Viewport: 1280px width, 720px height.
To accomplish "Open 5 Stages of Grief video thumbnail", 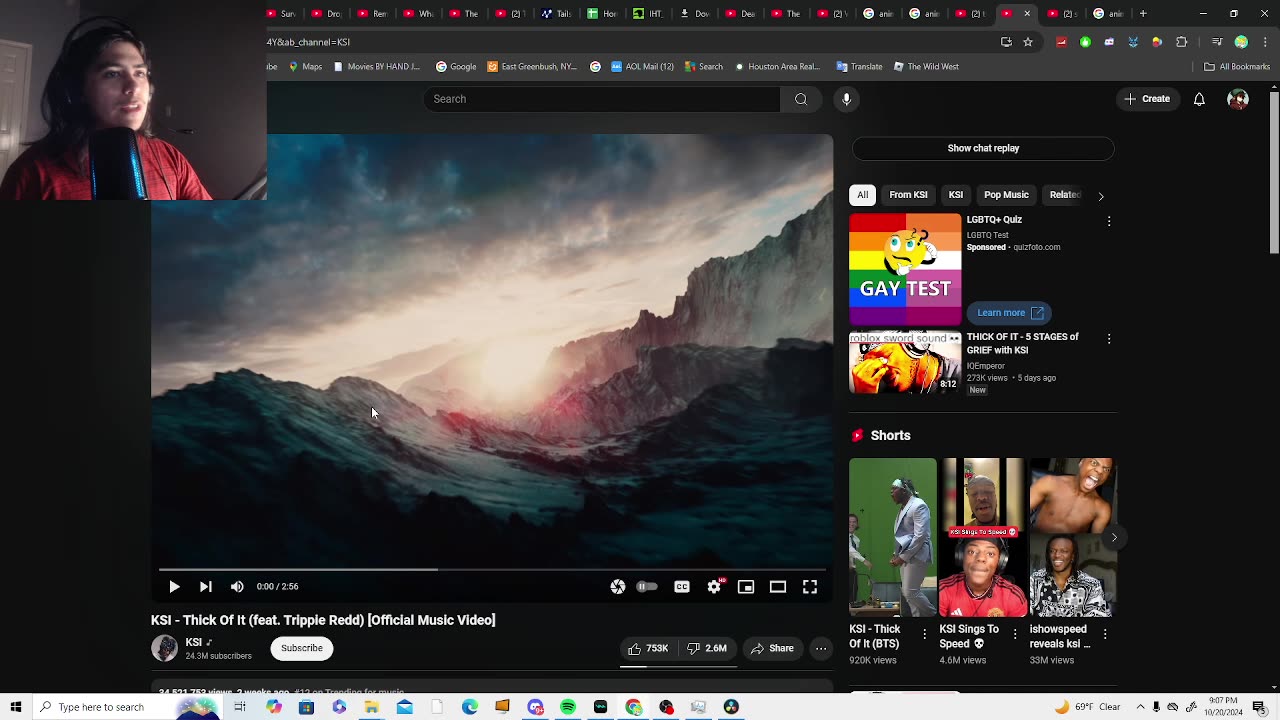I will (x=905, y=363).
